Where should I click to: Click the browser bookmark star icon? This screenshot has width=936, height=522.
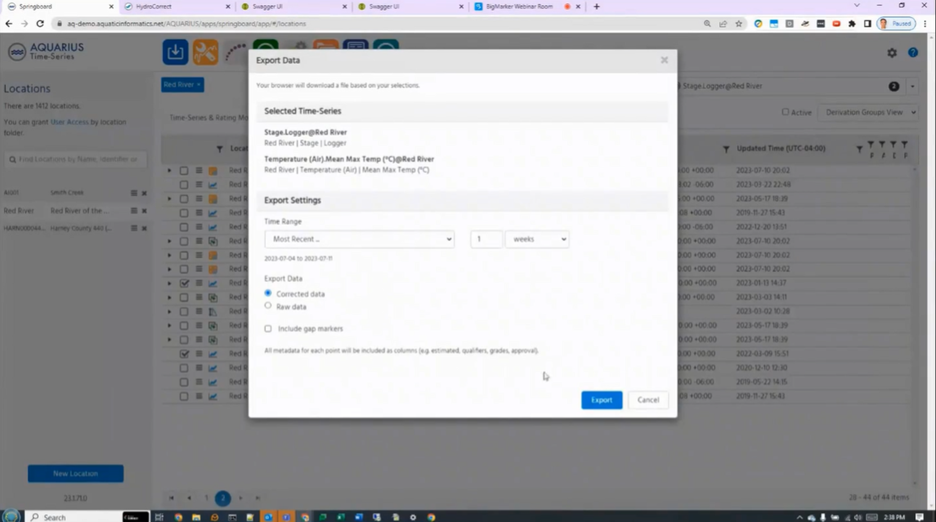click(x=739, y=24)
